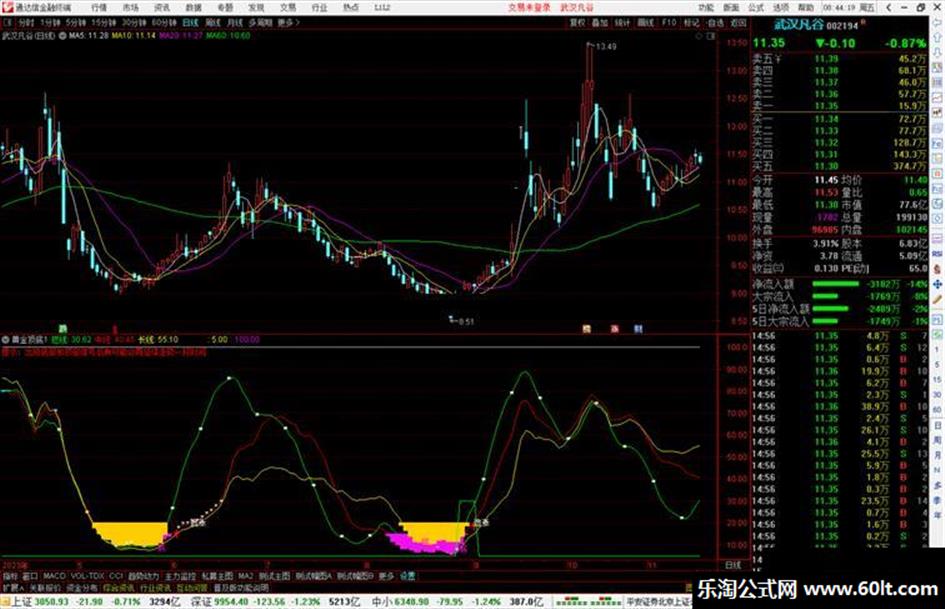945x609 pixels.
Task: Open the 交易 menu
Action: tap(287, 8)
